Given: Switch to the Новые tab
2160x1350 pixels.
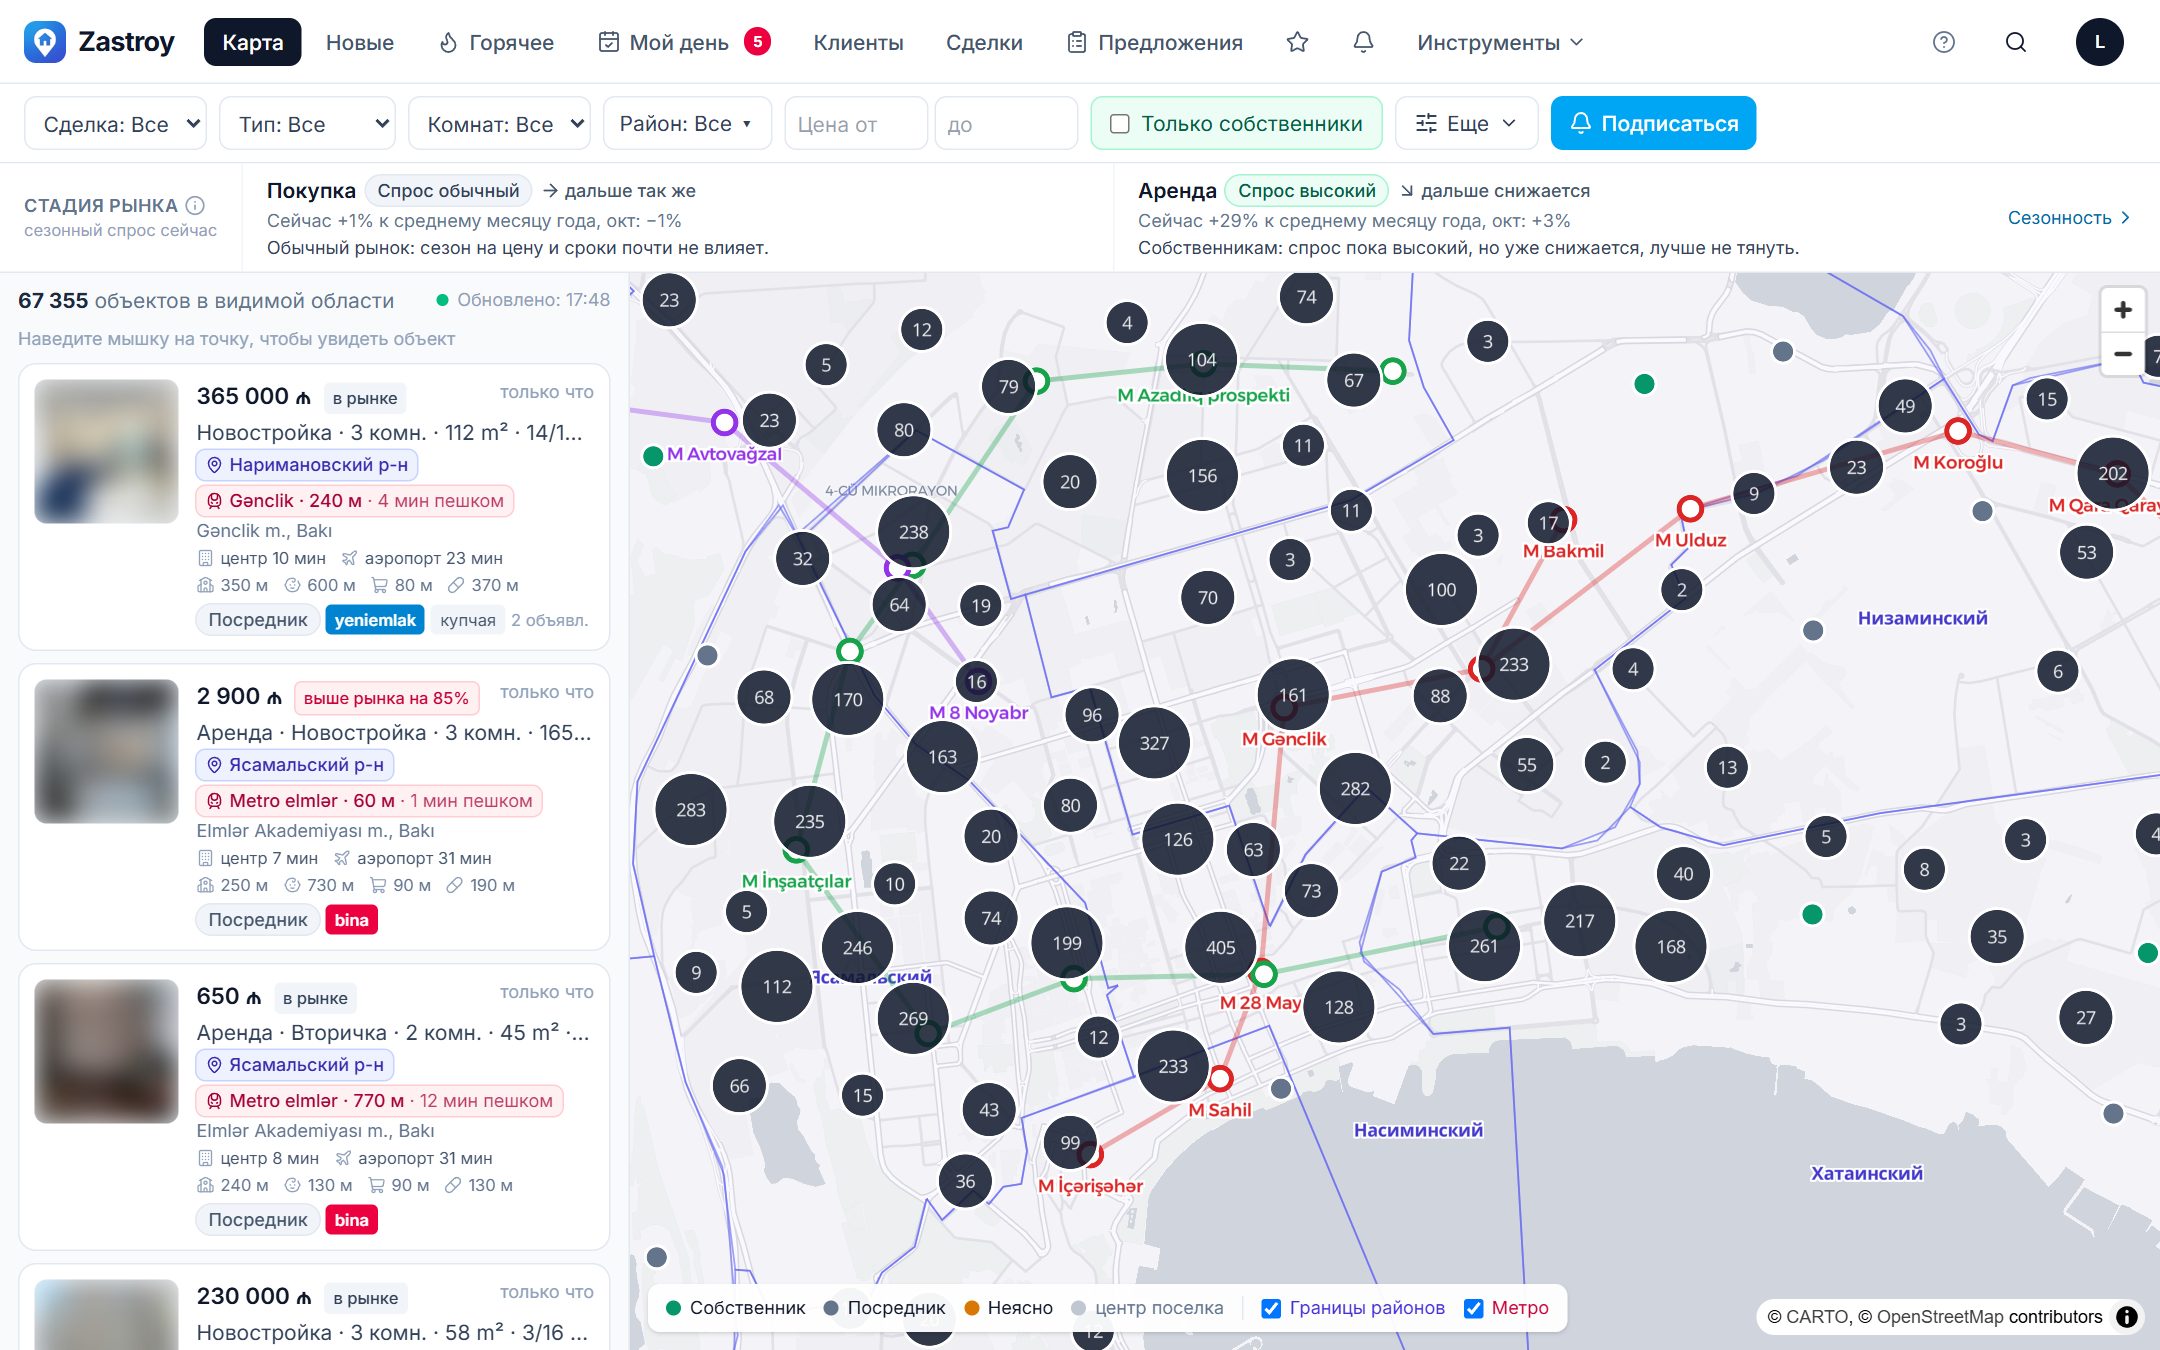Looking at the screenshot, I should click(360, 42).
